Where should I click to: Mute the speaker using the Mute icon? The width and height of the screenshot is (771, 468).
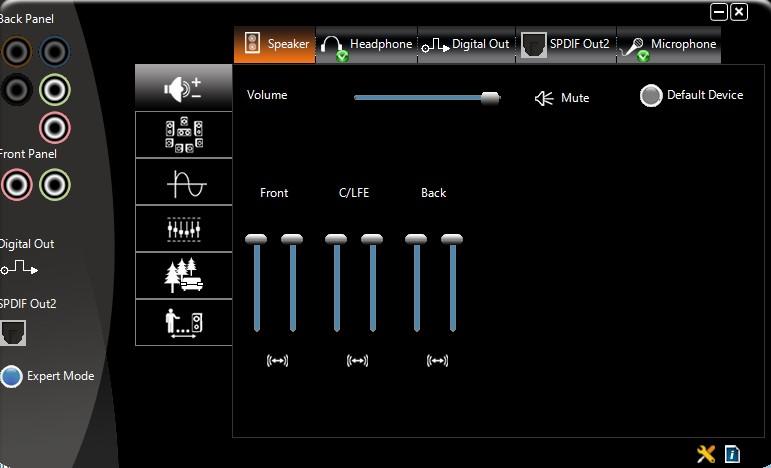pyautogui.click(x=544, y=98)
